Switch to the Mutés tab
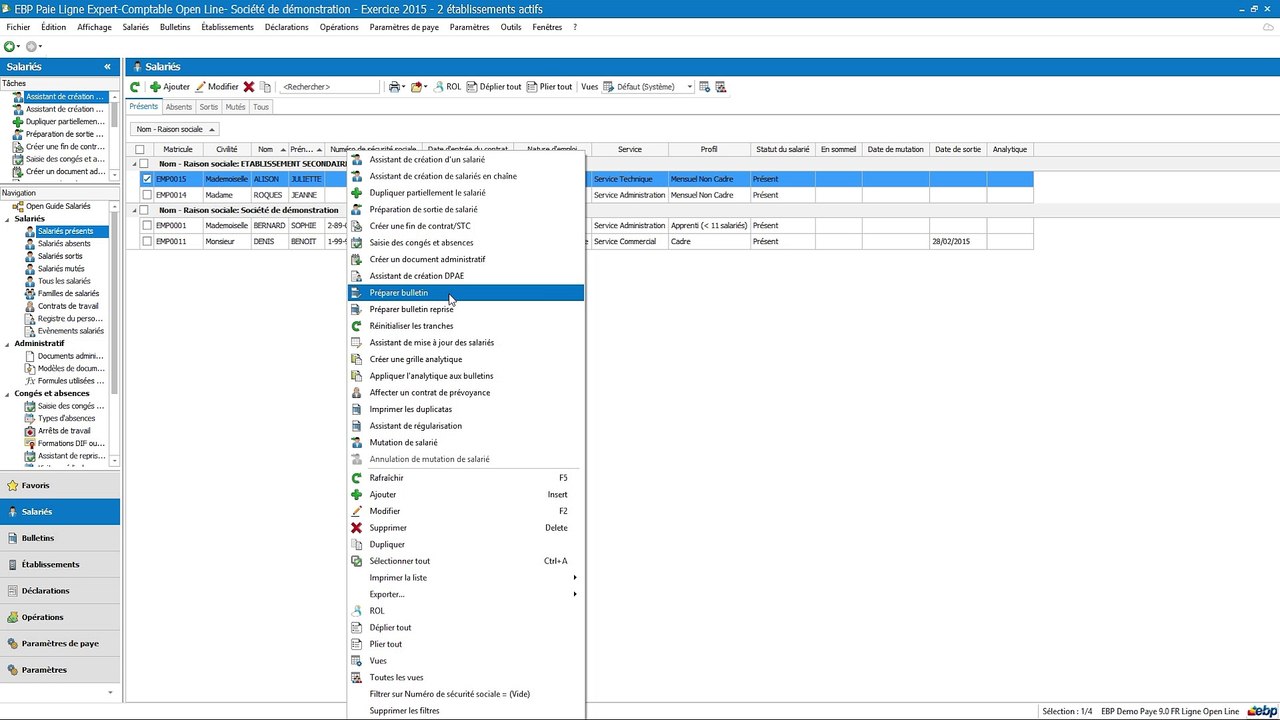1280x720 pixels. [235, 107]
